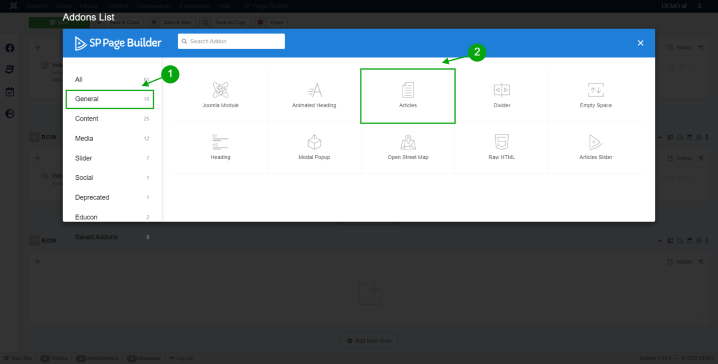The height and width of the screenshot is (364, 718).
Task: Add the Divider addon
Action: tap(501, 96)
